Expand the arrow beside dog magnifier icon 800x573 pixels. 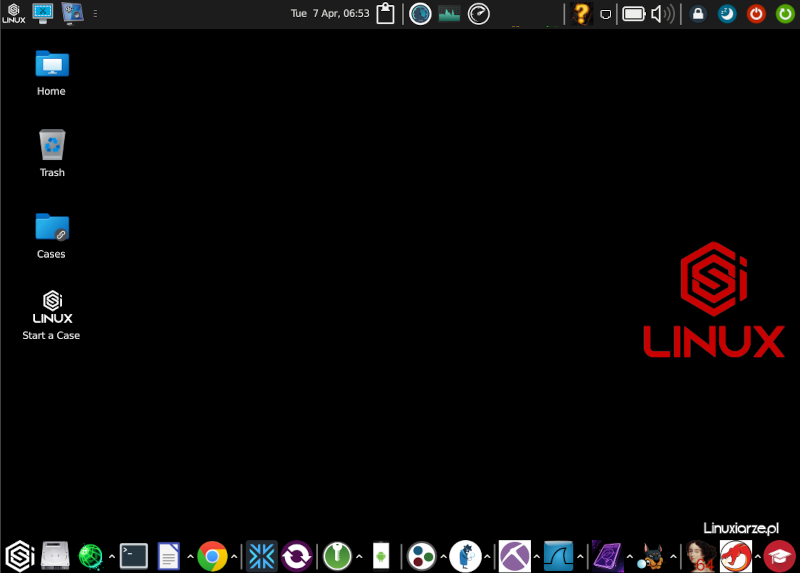click(x=673, y=556)
